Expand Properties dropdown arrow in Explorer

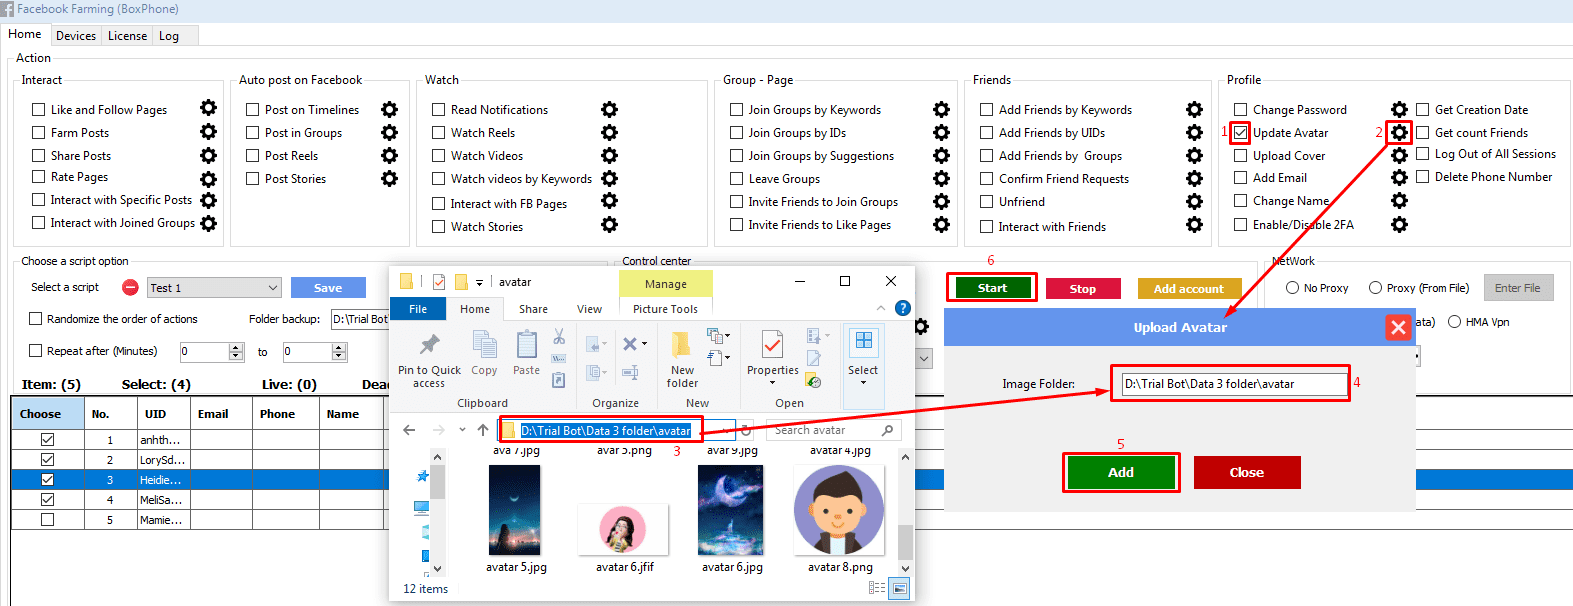tap(772, 382)
